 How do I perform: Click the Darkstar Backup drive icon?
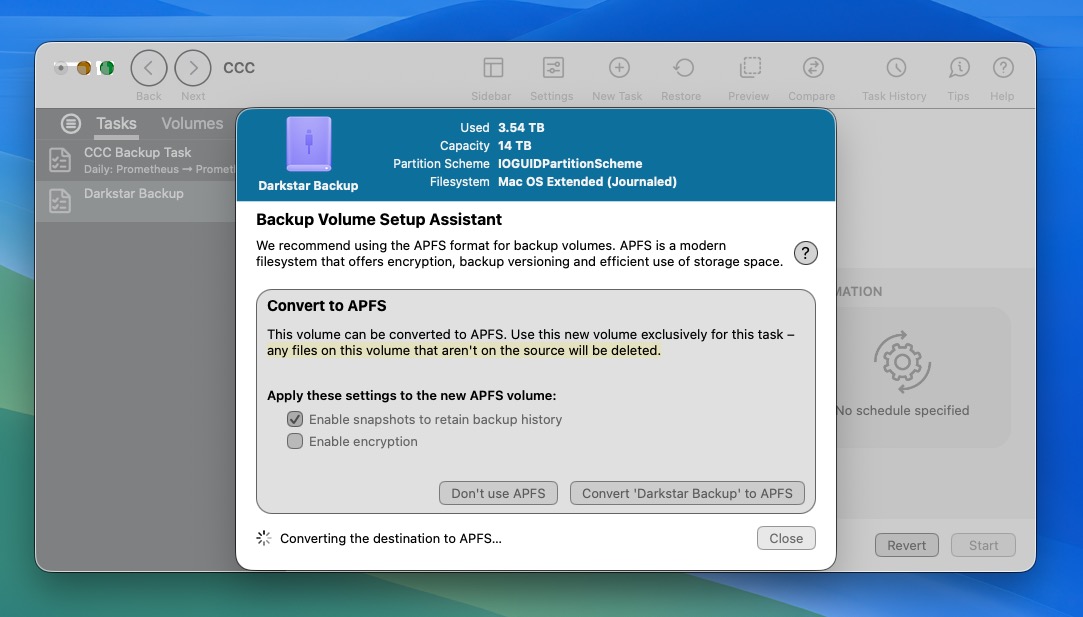pyautogui.click(x=309, y=144)
